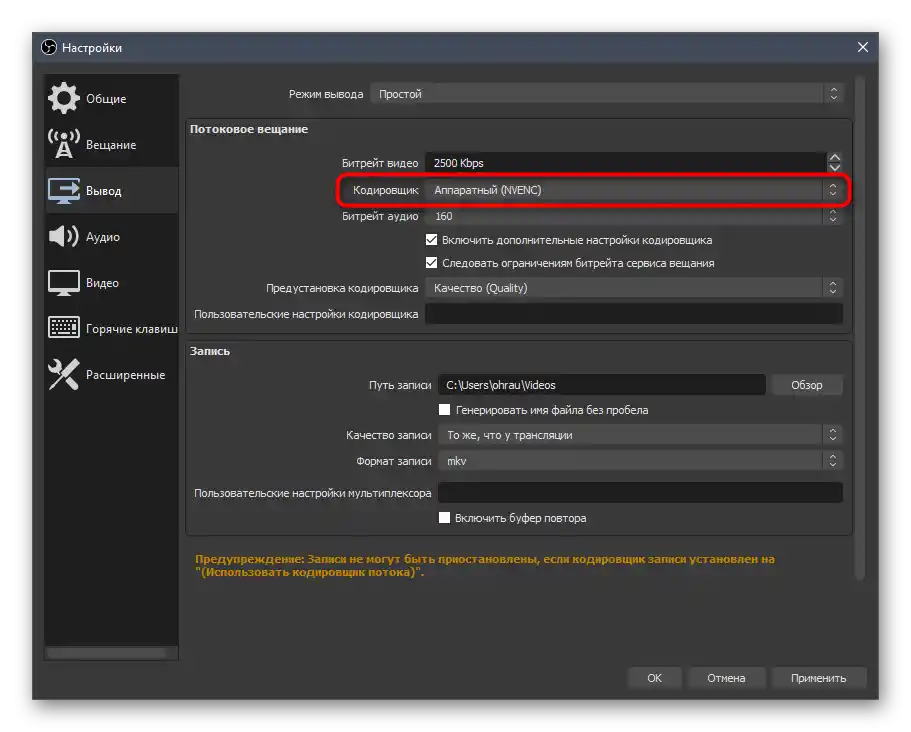
Task: Open the Формат записи mkv dropdown
Action: (638, 461)
